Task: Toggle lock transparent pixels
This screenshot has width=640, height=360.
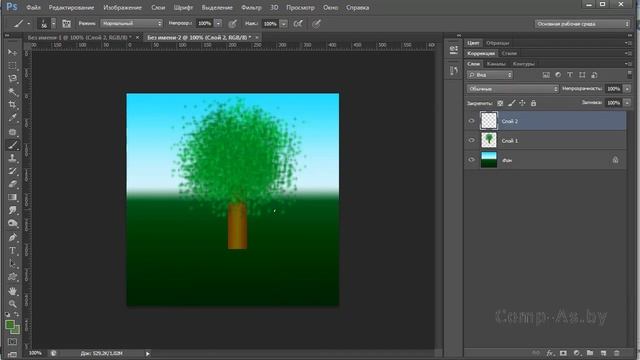Action: click(x=500, y=103)
